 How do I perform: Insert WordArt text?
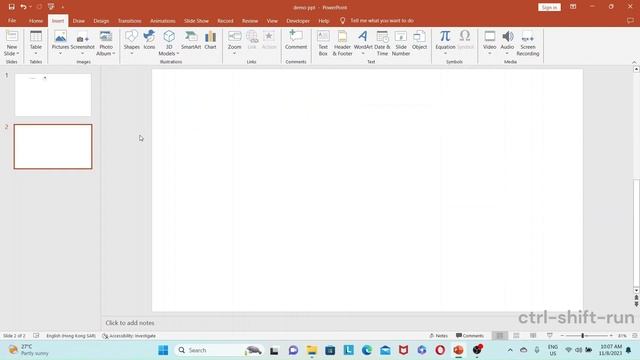tap(363, 43)
